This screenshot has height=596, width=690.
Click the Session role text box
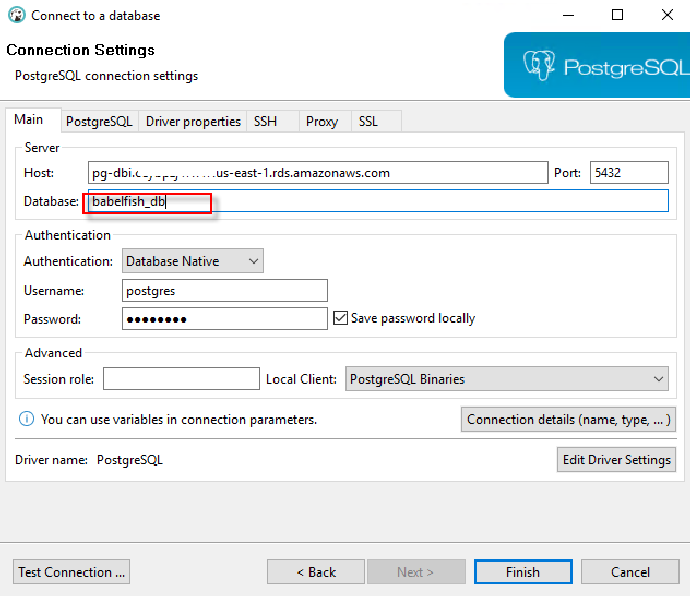[x=181, y=379]
